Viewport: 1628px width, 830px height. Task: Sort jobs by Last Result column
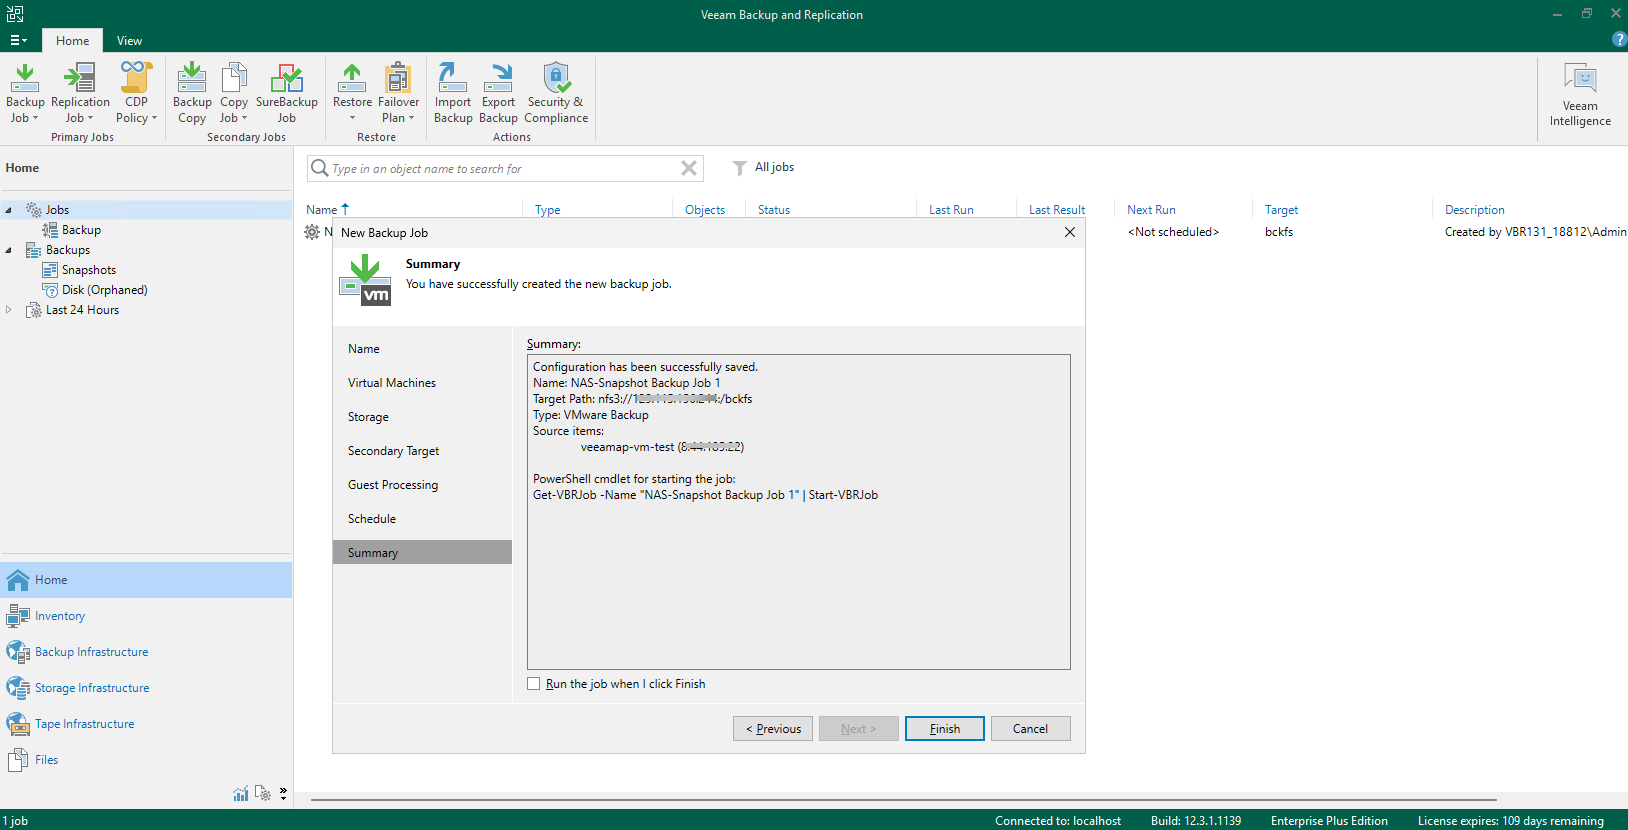(x=1057, y=210)
